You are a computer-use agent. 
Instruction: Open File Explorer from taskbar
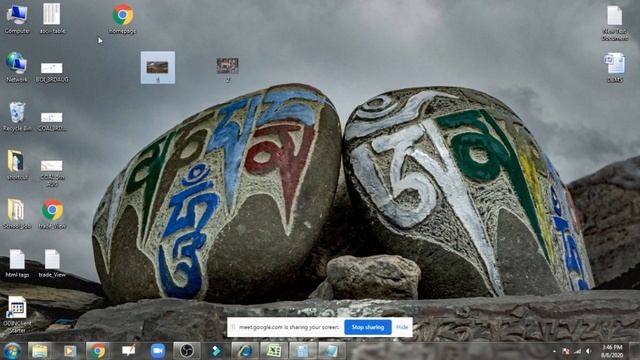(x=40, y=351)
